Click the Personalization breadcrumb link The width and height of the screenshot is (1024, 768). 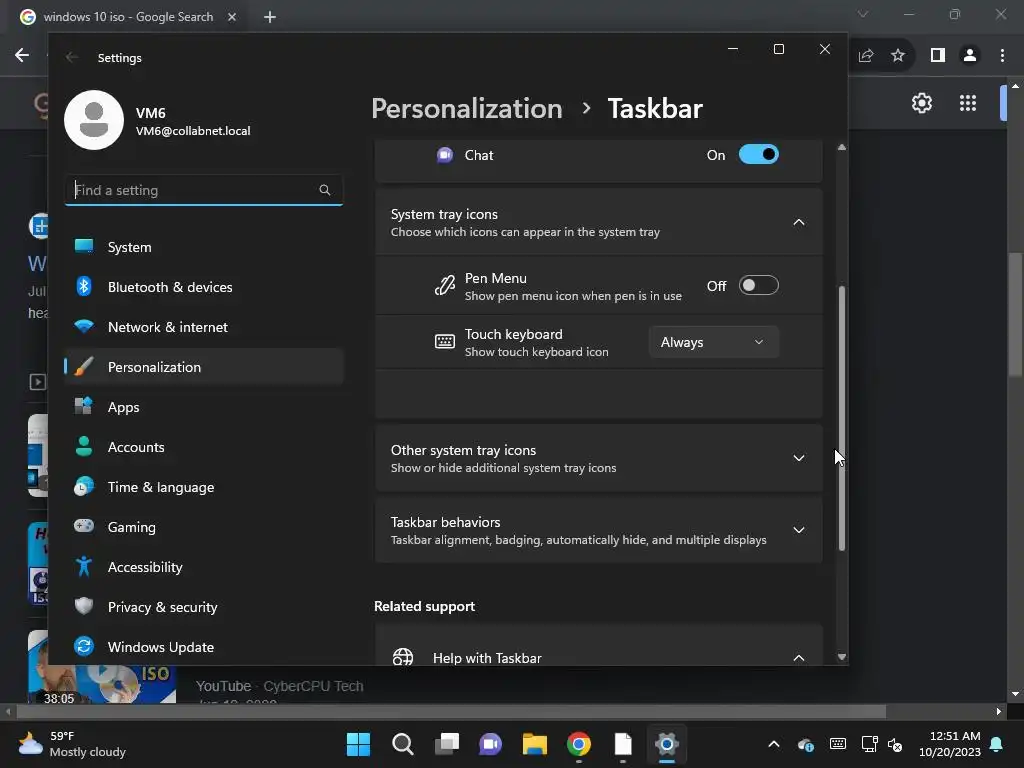tap(466, 108)
